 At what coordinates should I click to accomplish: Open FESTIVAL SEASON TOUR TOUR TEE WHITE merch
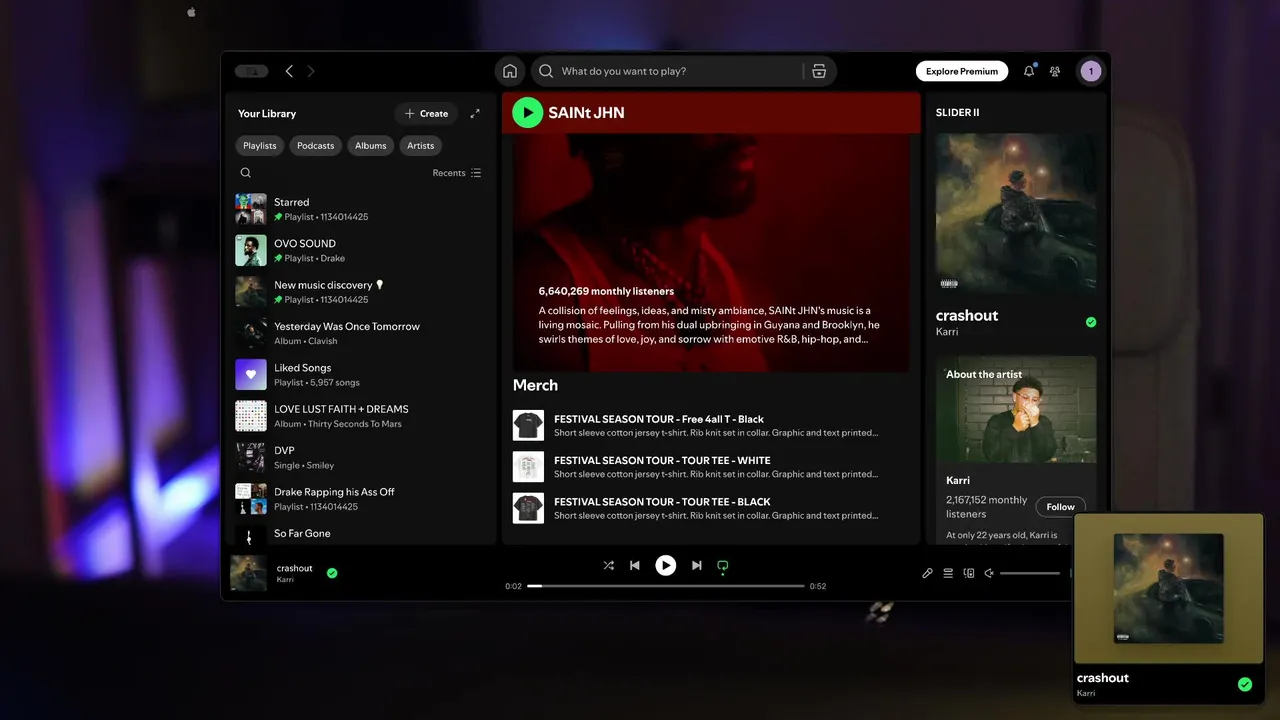[710, 467]
